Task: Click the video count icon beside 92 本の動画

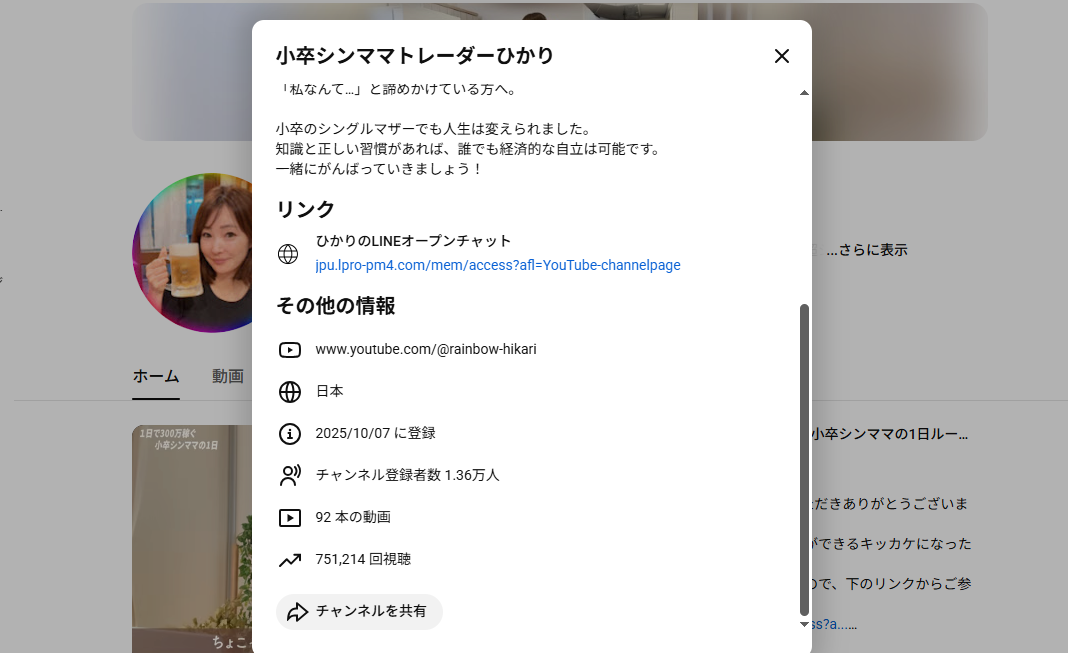Action: pos(290,518)
